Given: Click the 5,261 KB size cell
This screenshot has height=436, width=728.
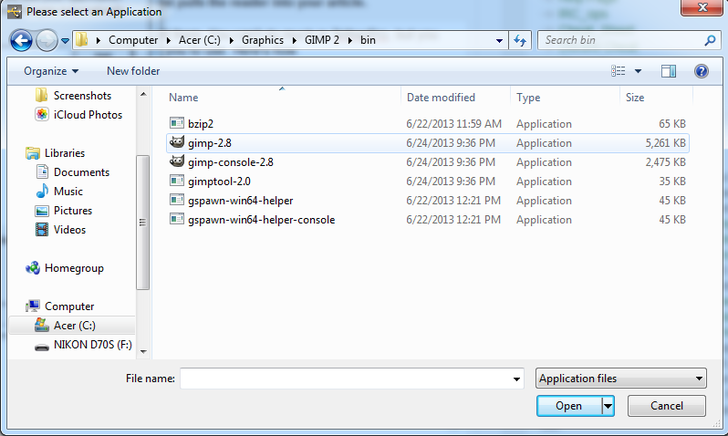Looking at the screenshot, I should point(665,143).
